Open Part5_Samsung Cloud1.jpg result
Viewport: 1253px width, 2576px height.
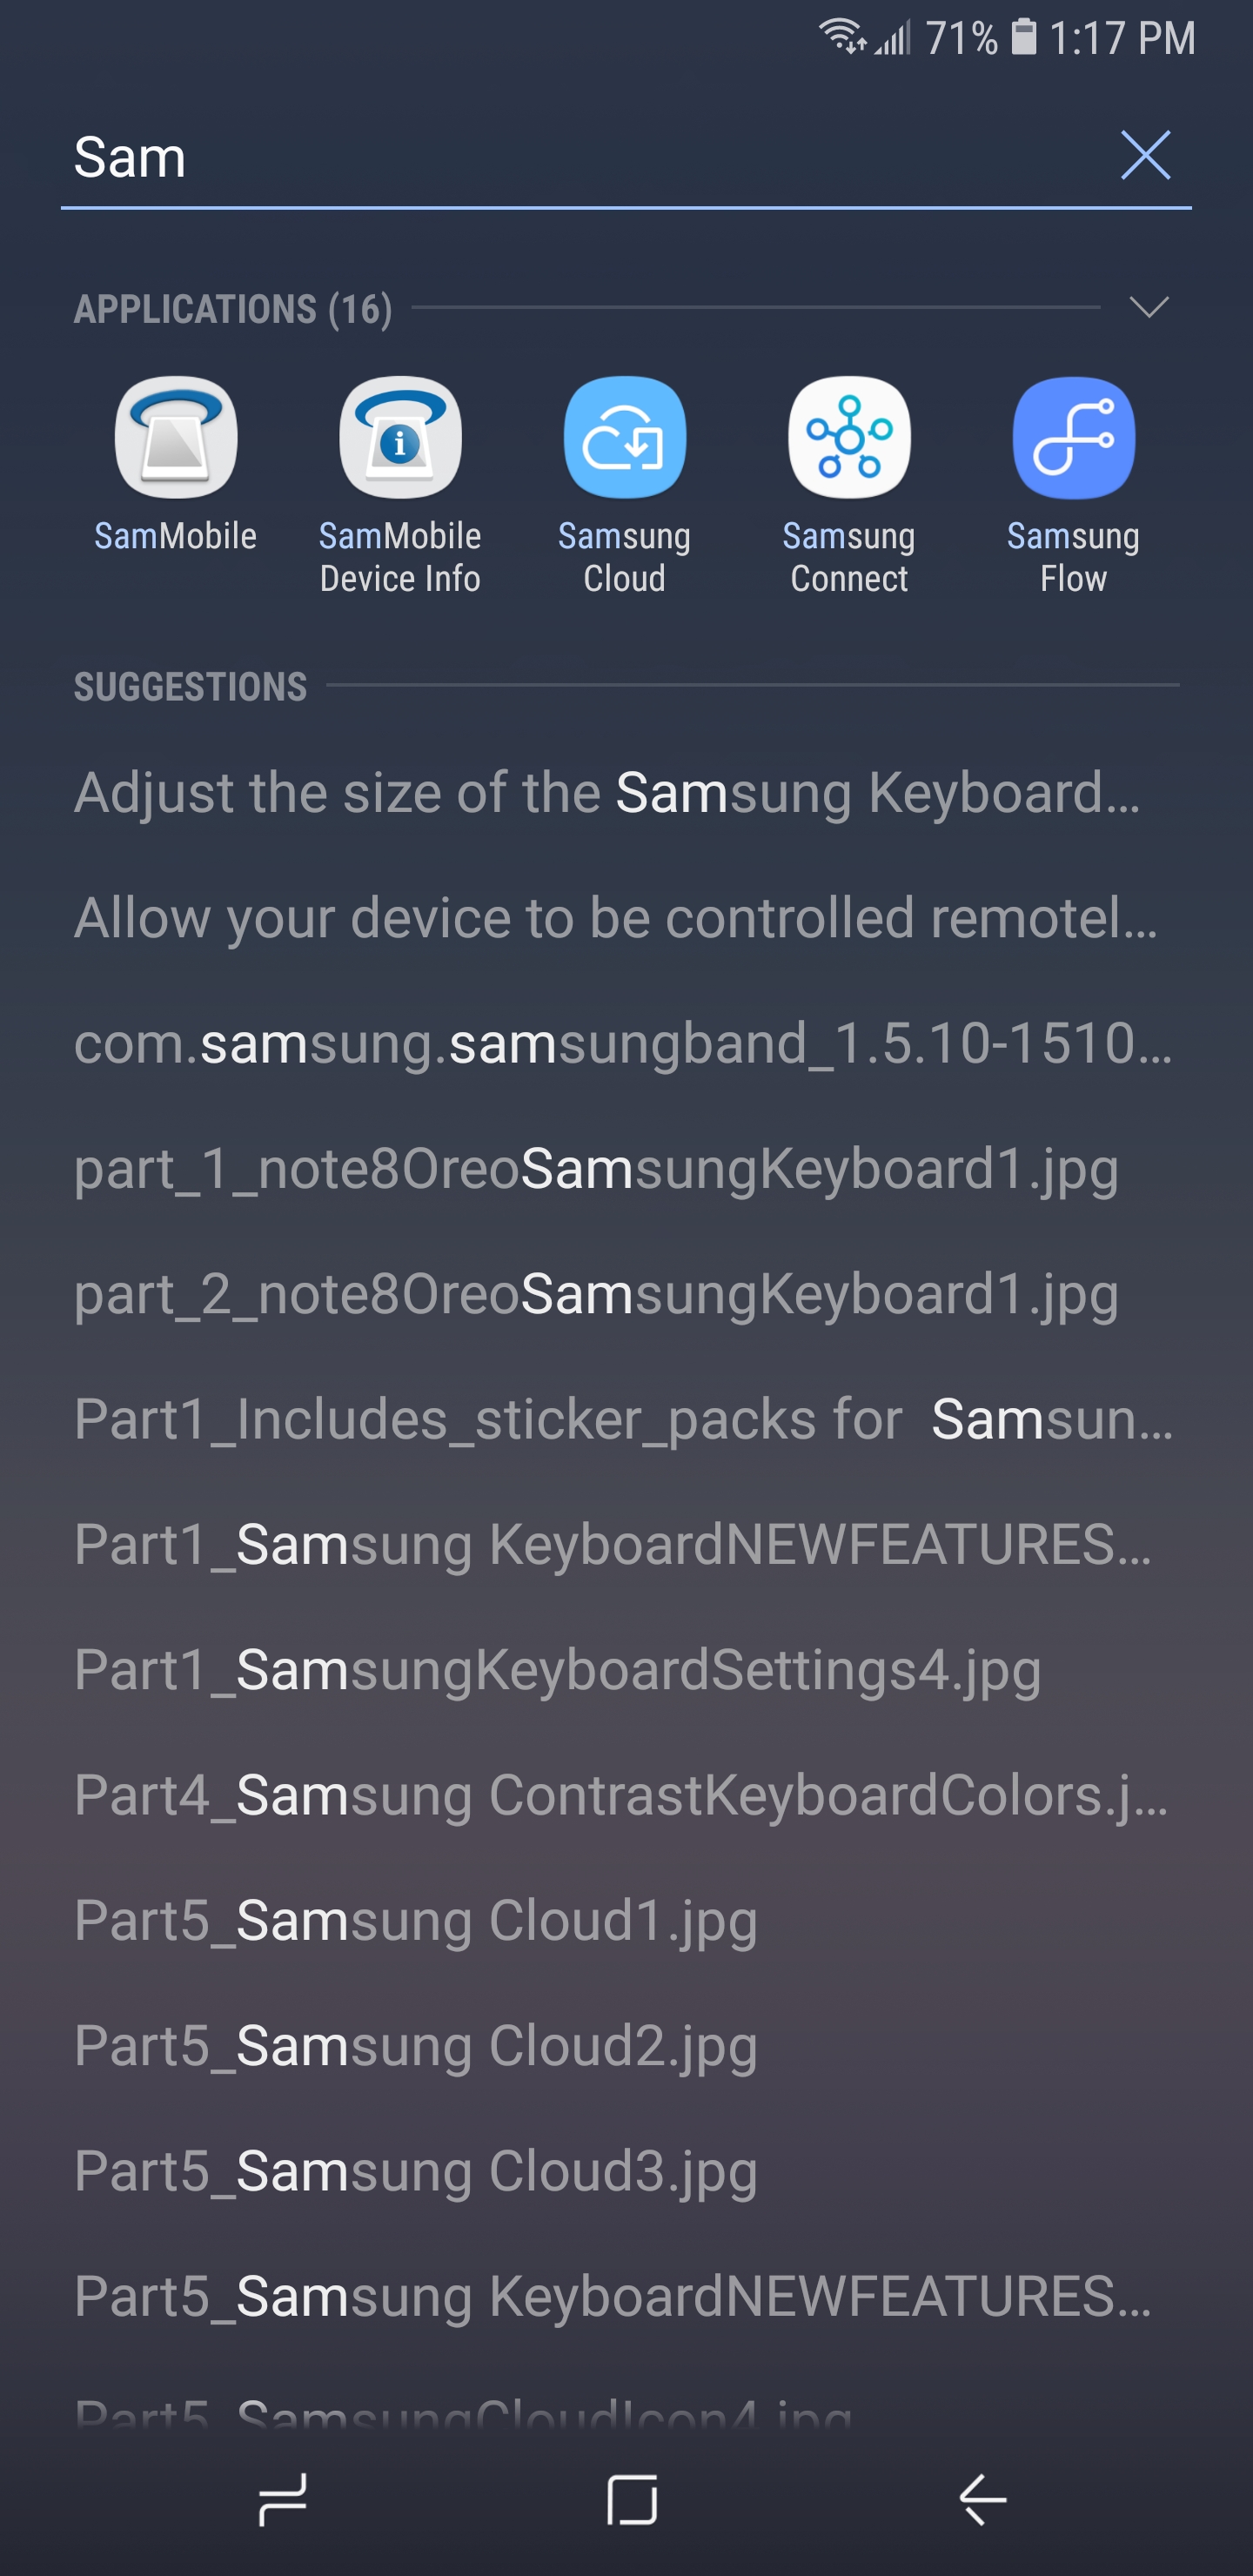click(x=416, y=1920)
